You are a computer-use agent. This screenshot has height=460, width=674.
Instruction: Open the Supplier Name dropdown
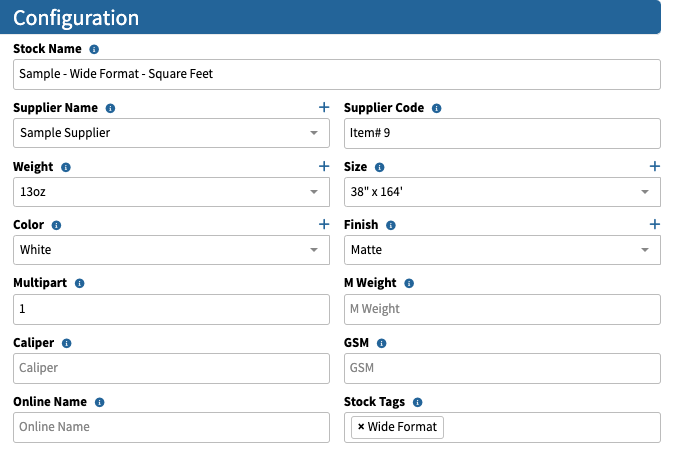click(172, 133)
